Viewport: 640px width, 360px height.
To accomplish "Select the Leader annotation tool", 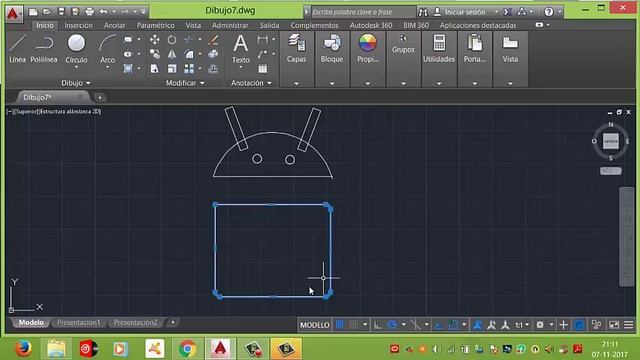I will point(262,54).
